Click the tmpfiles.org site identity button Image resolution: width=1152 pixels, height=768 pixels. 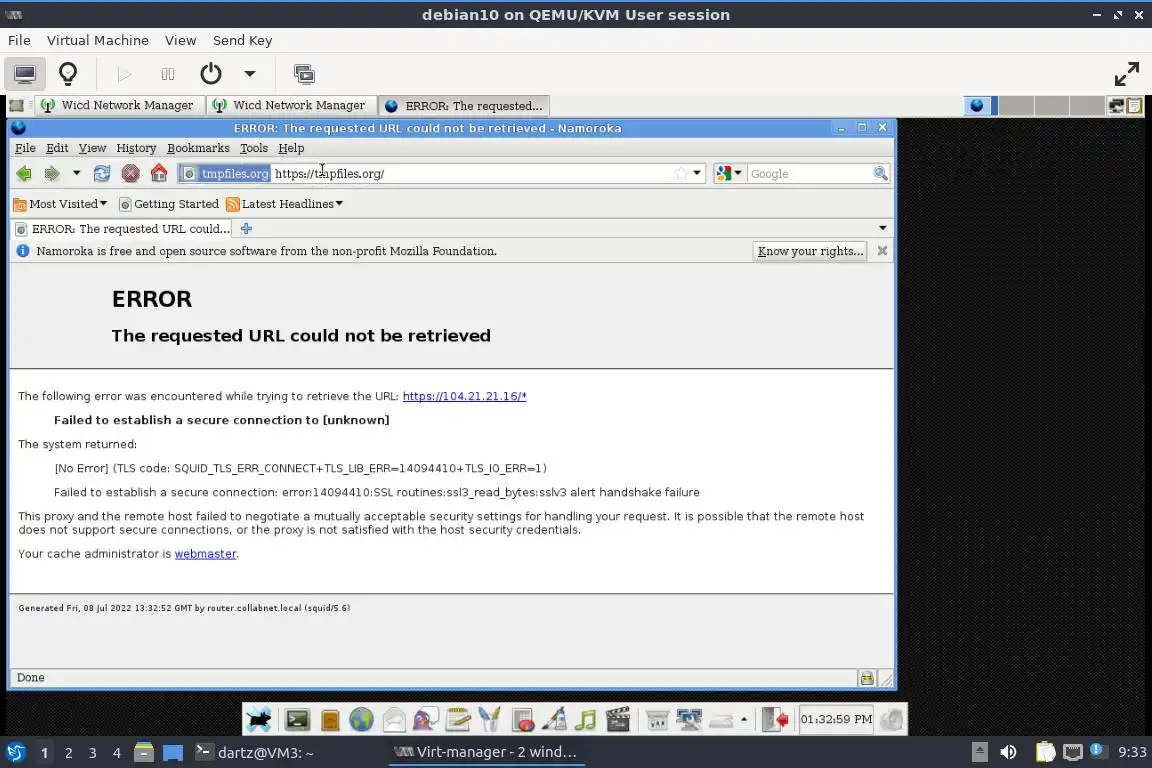(226, 173)
